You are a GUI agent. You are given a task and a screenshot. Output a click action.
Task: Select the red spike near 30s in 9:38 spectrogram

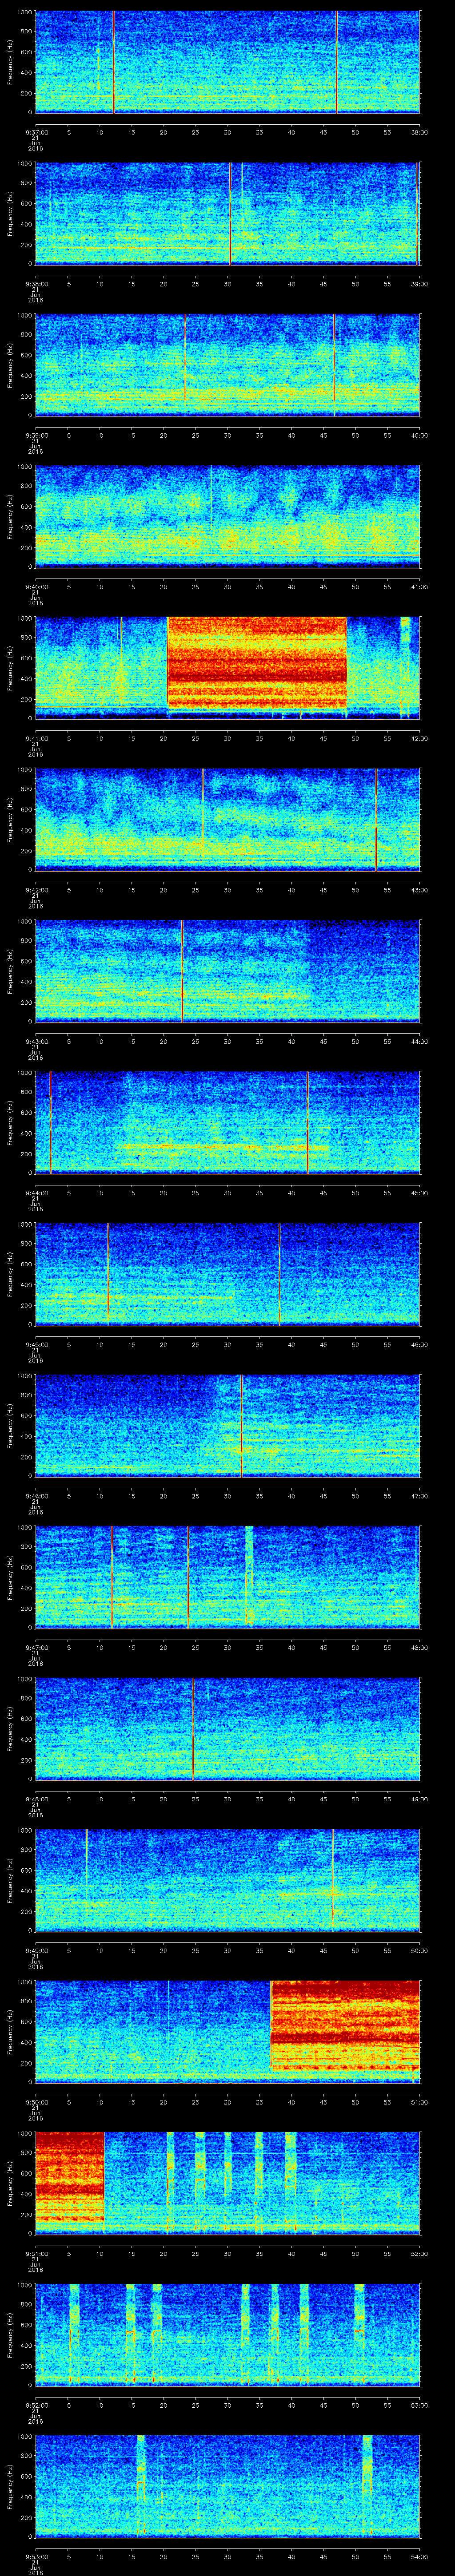pos(230,213)
